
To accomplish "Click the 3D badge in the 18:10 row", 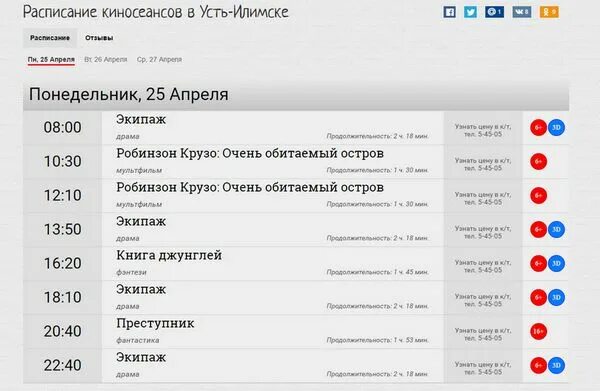I will 556,298.
